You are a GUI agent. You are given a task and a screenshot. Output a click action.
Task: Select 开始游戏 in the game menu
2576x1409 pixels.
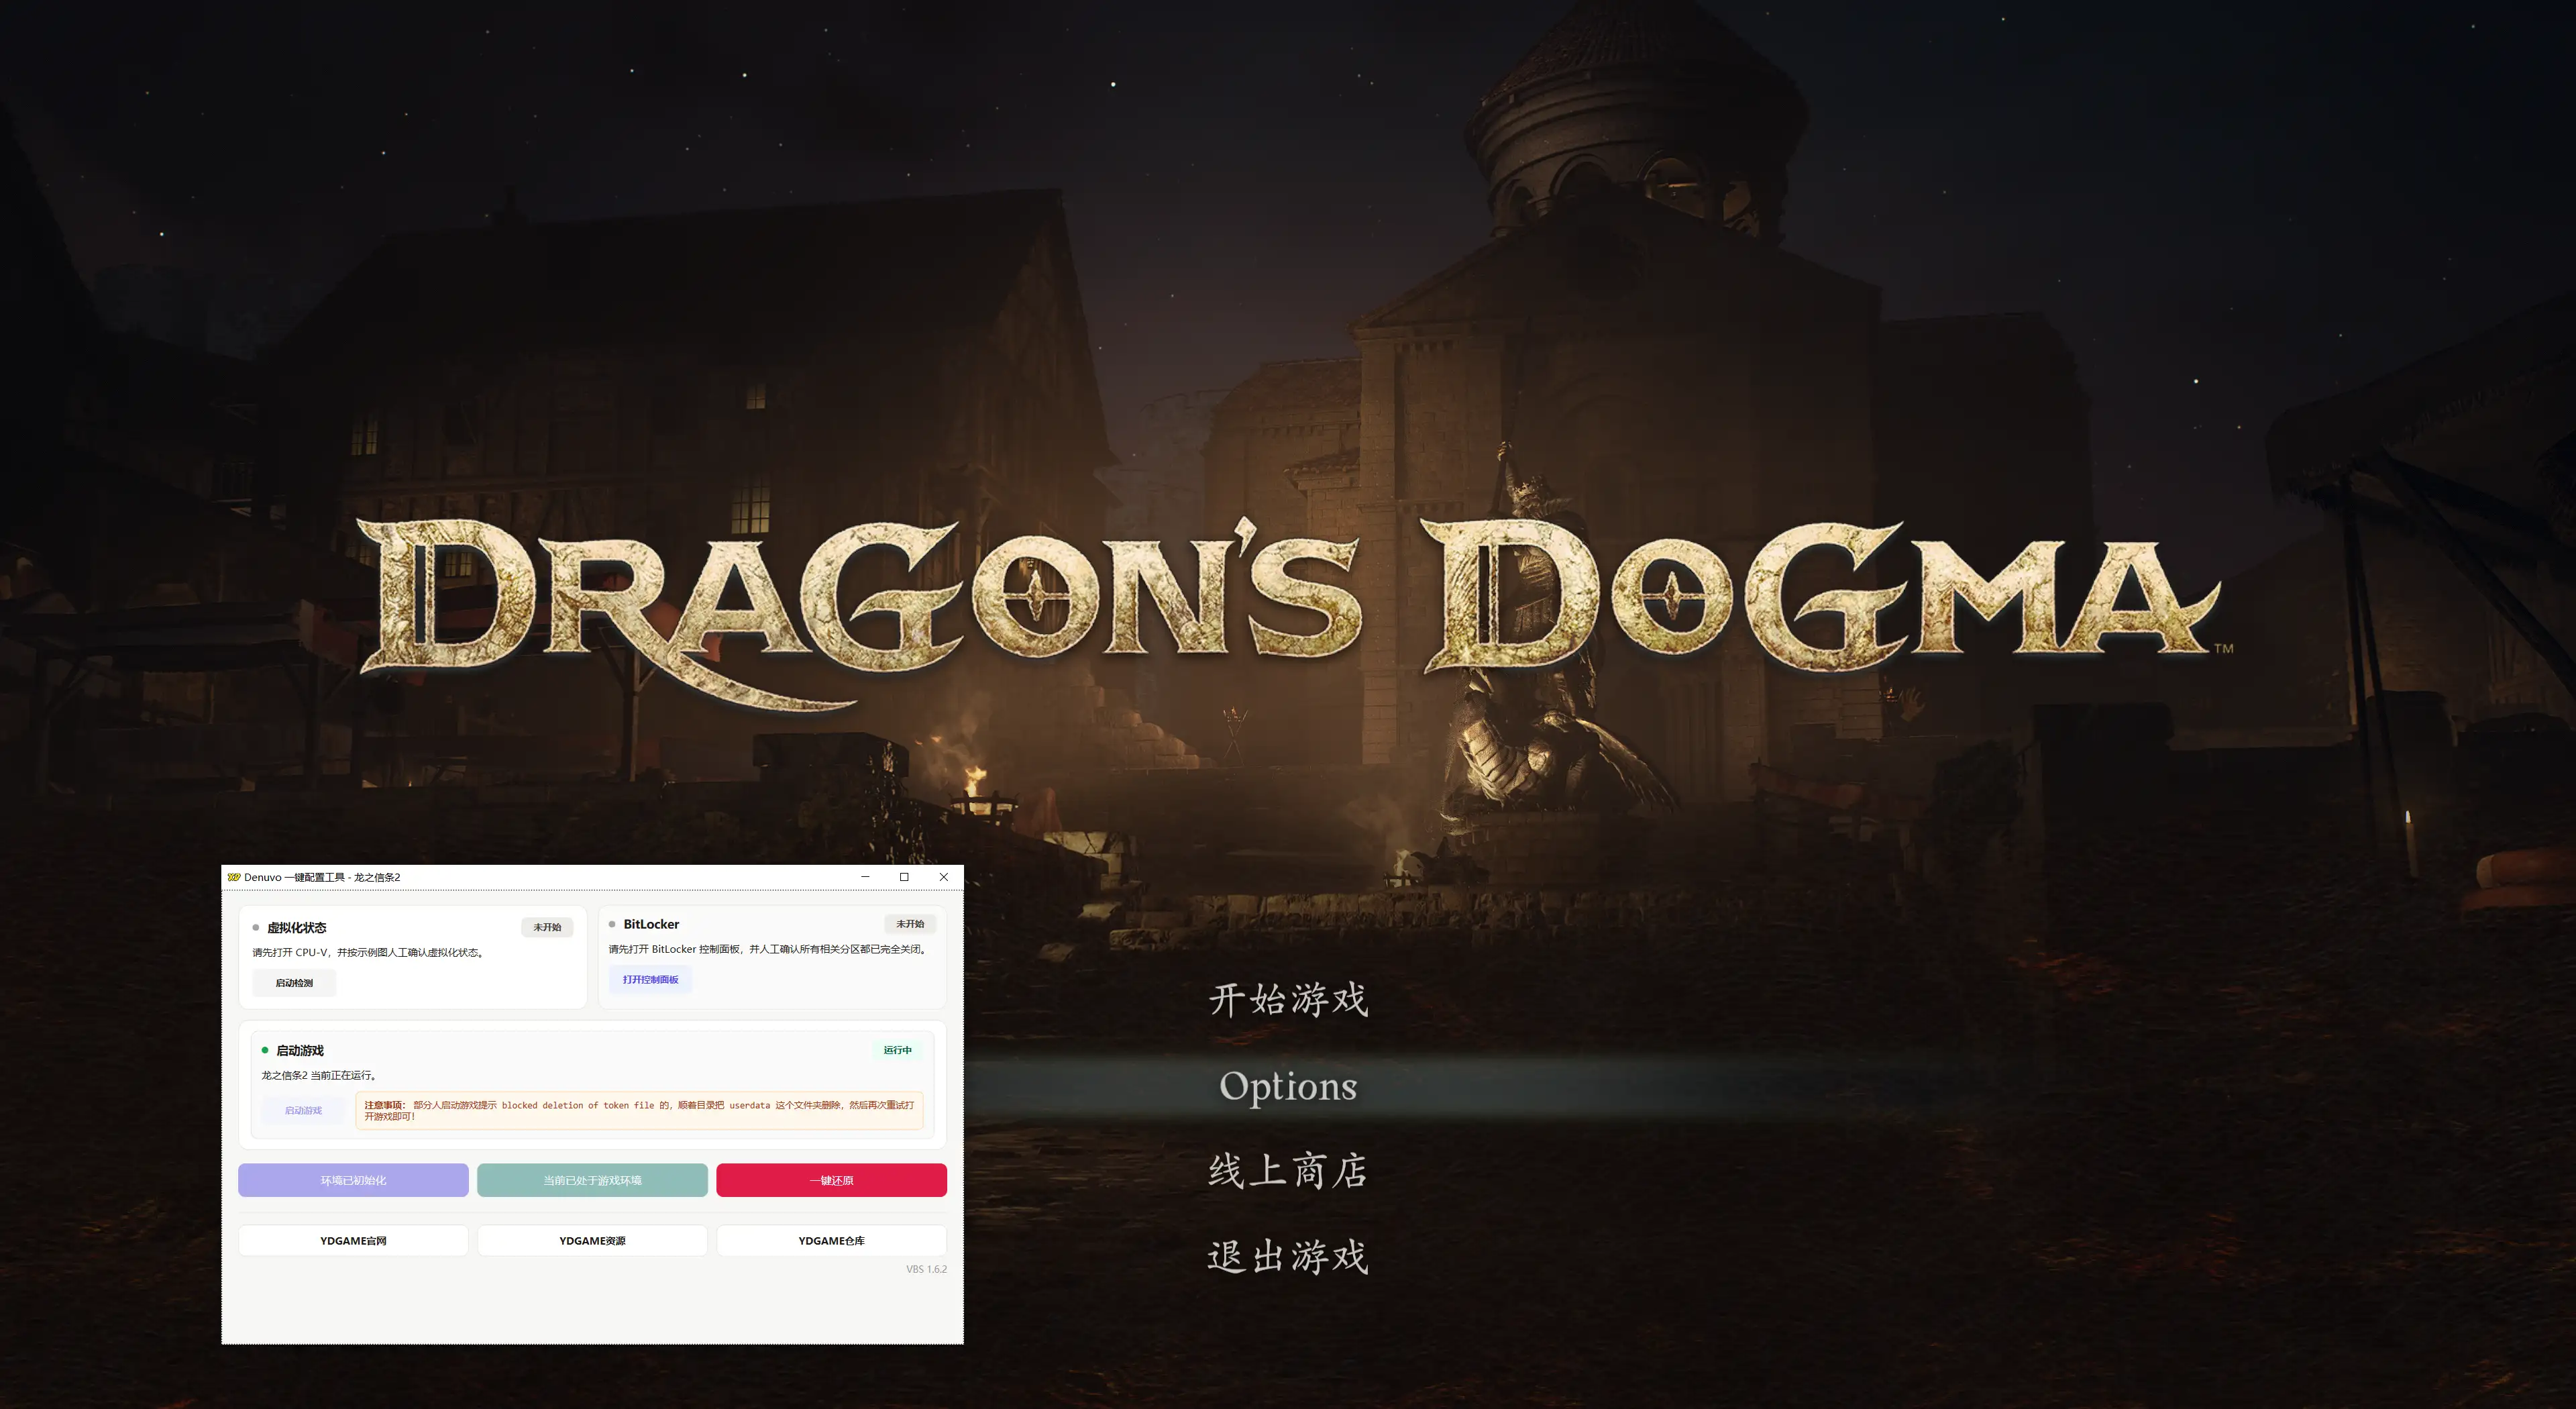pyautogui.click(x=1288, y=999)
